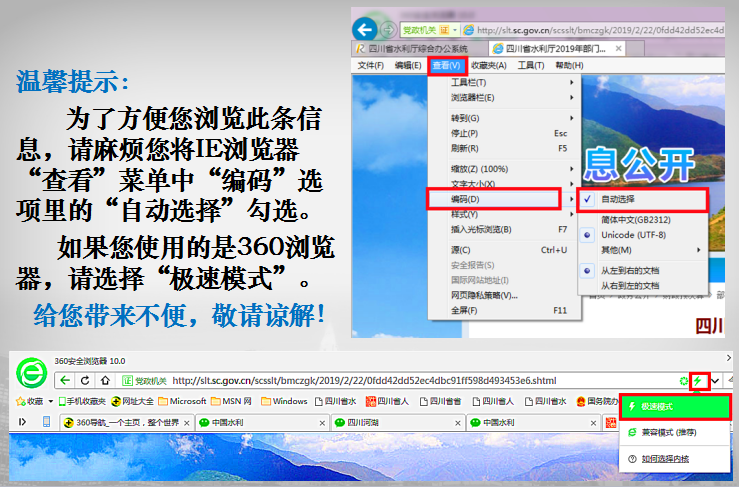This screenshot has height=487, width=739.
Task: Select Unicode (UTF-8) encoding
Action: pyautogui.click(x=642, y=235)
